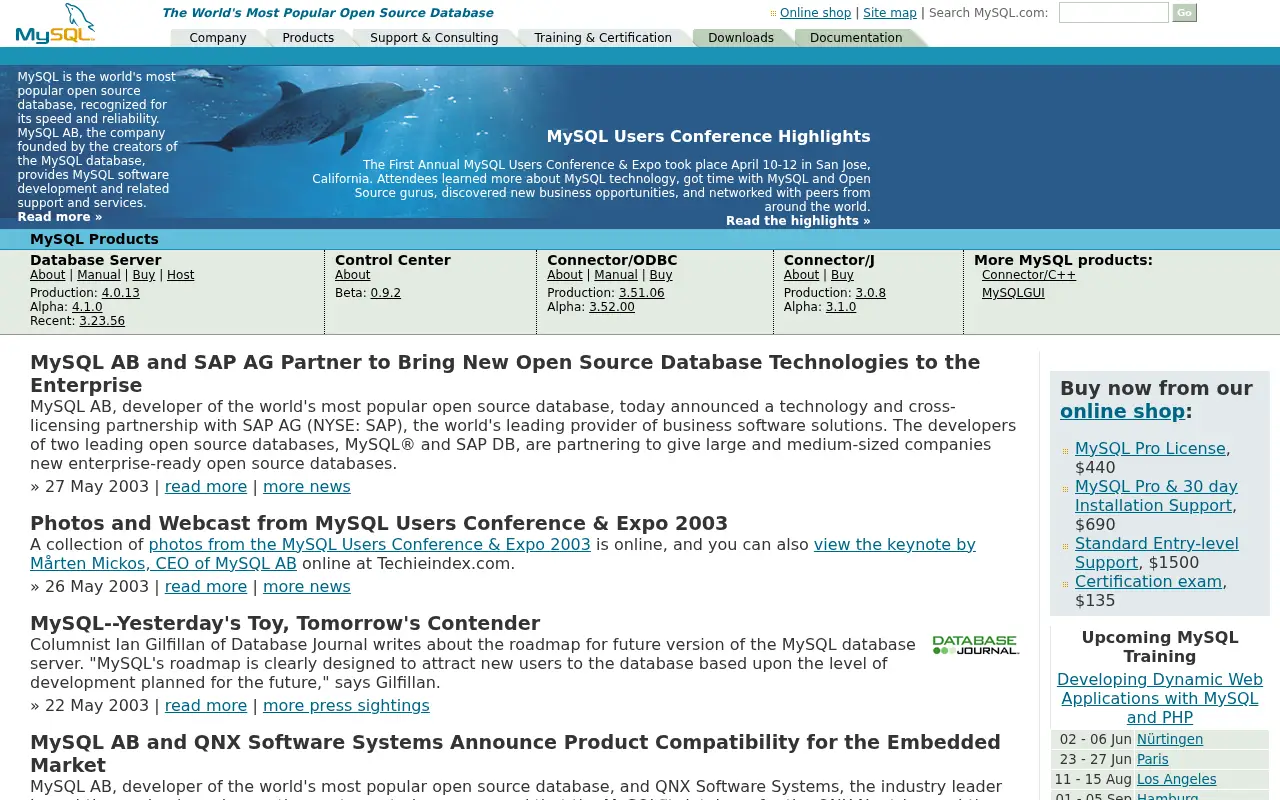Open the Downloads tab
The width and height of the screenshot is (1280, 800).
coord(741,38)
